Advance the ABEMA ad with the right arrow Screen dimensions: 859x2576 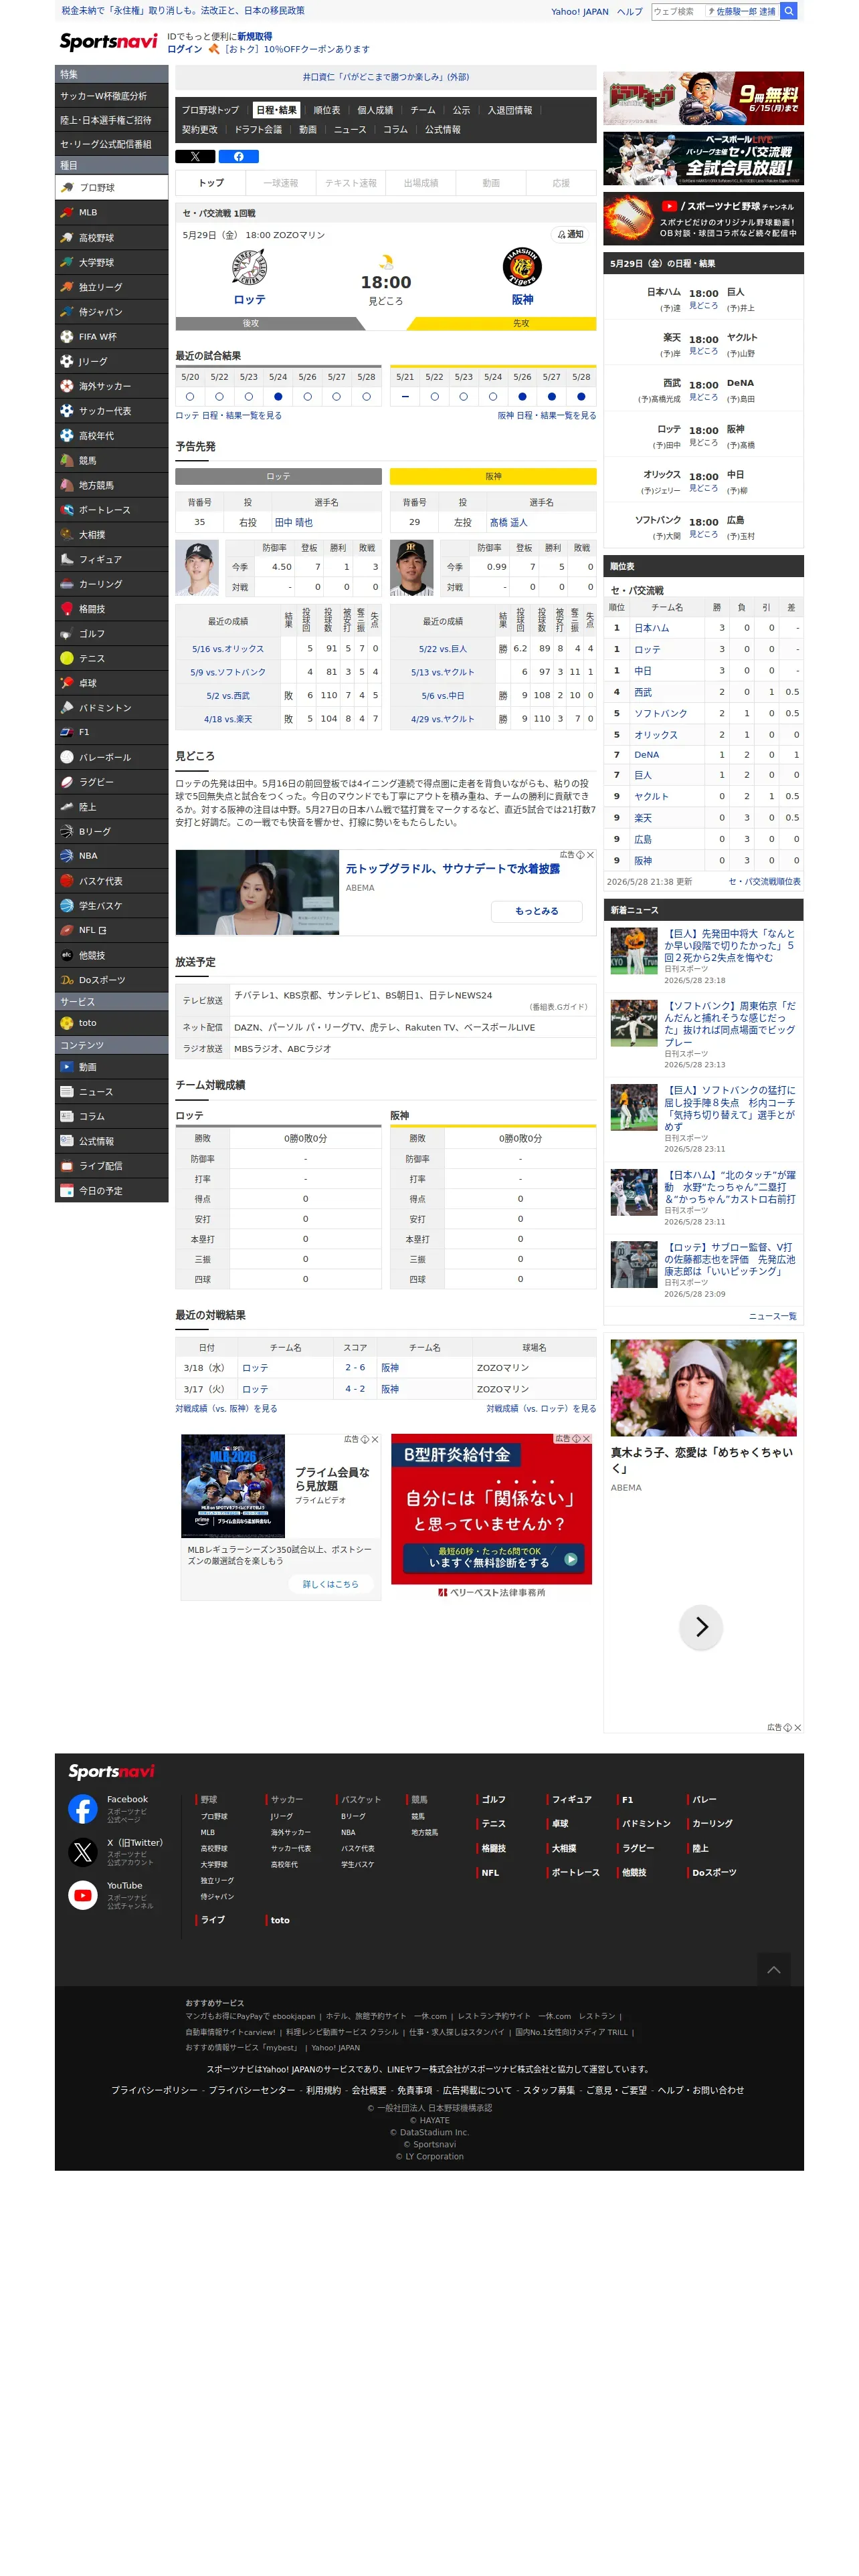coord(701,1627)
